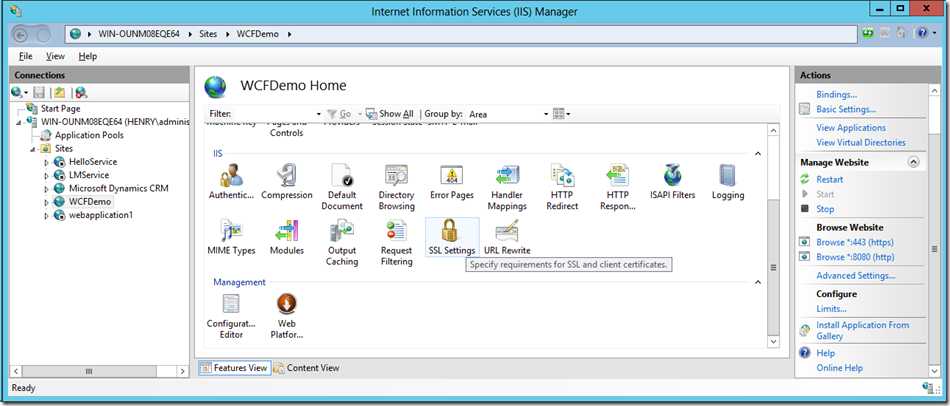Click View Virtual Directories link
This screenshot has width=950, height=406.
861,142
